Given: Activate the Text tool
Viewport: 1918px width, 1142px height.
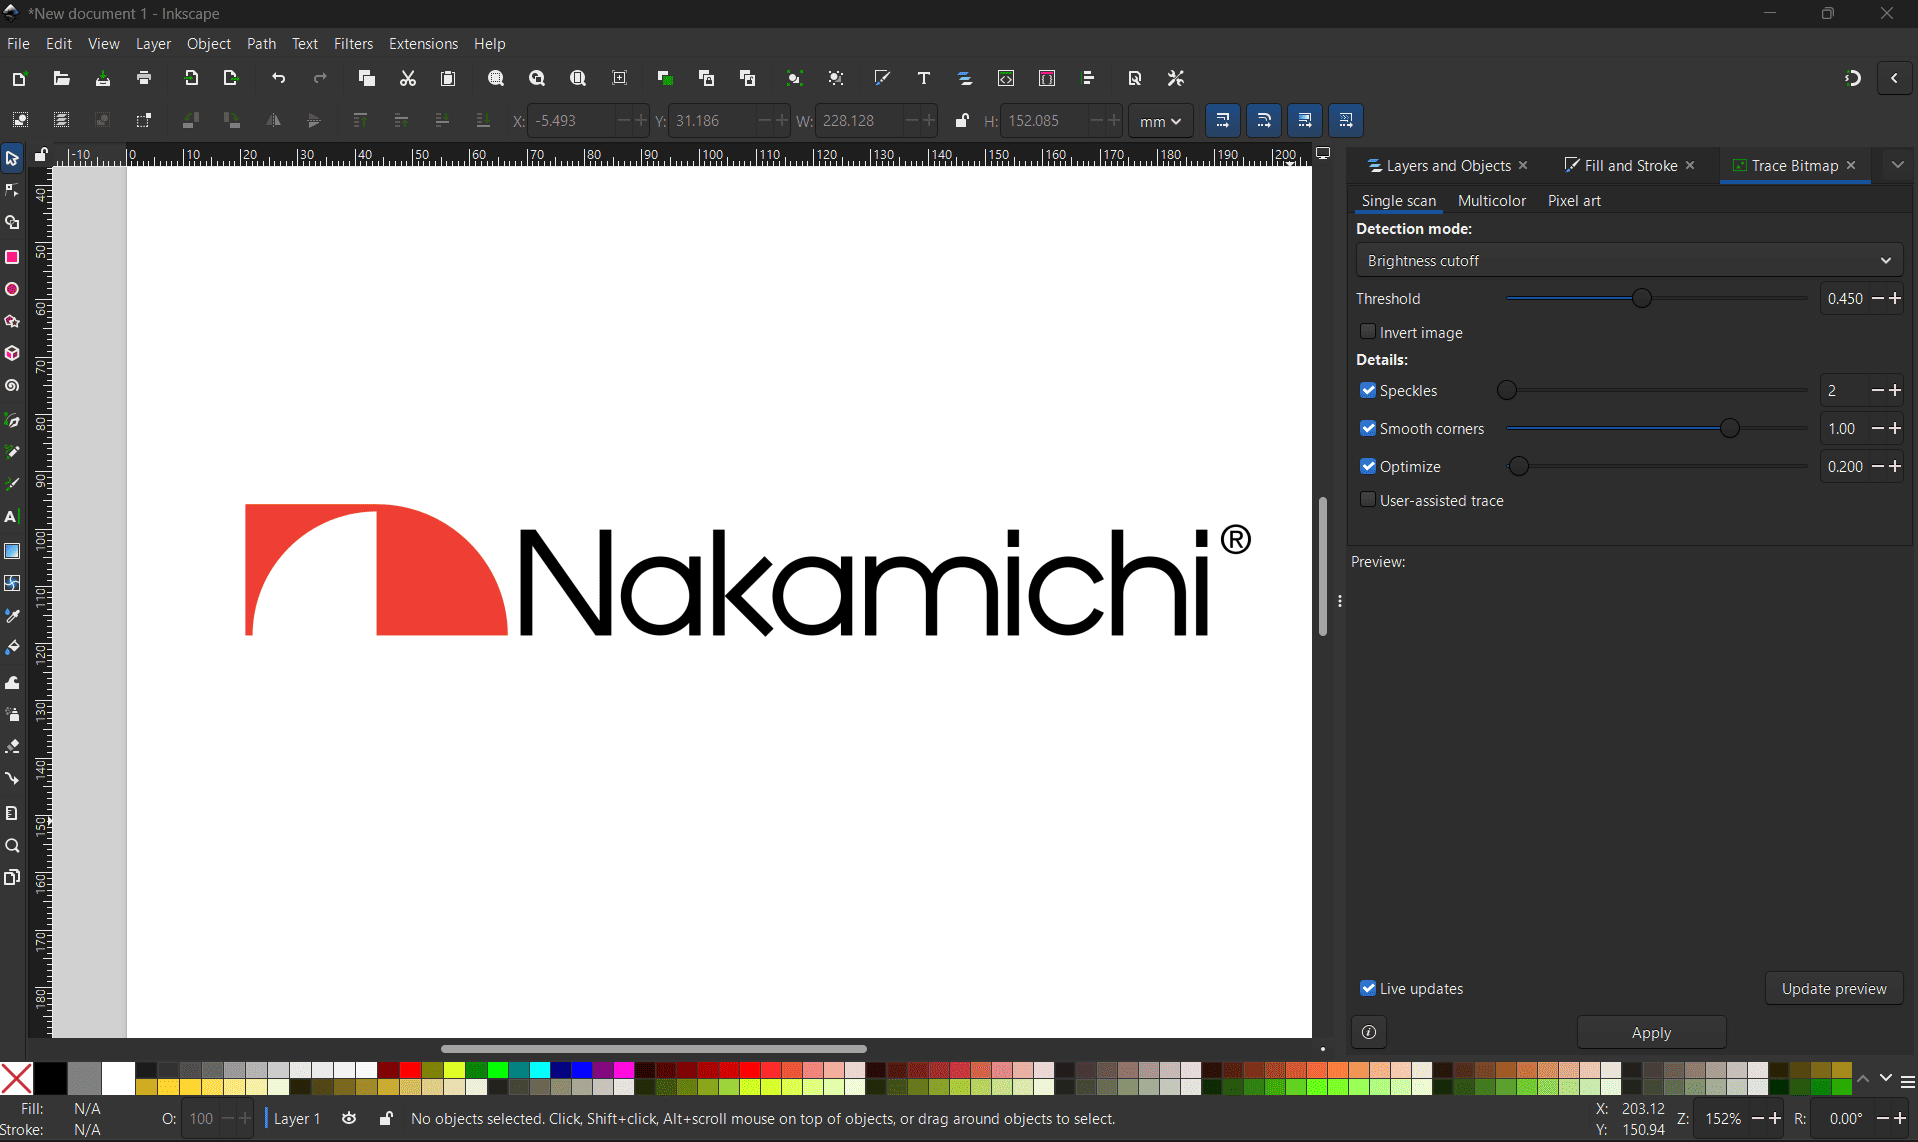Looking at the screenshot, I should tap(12, 517).
